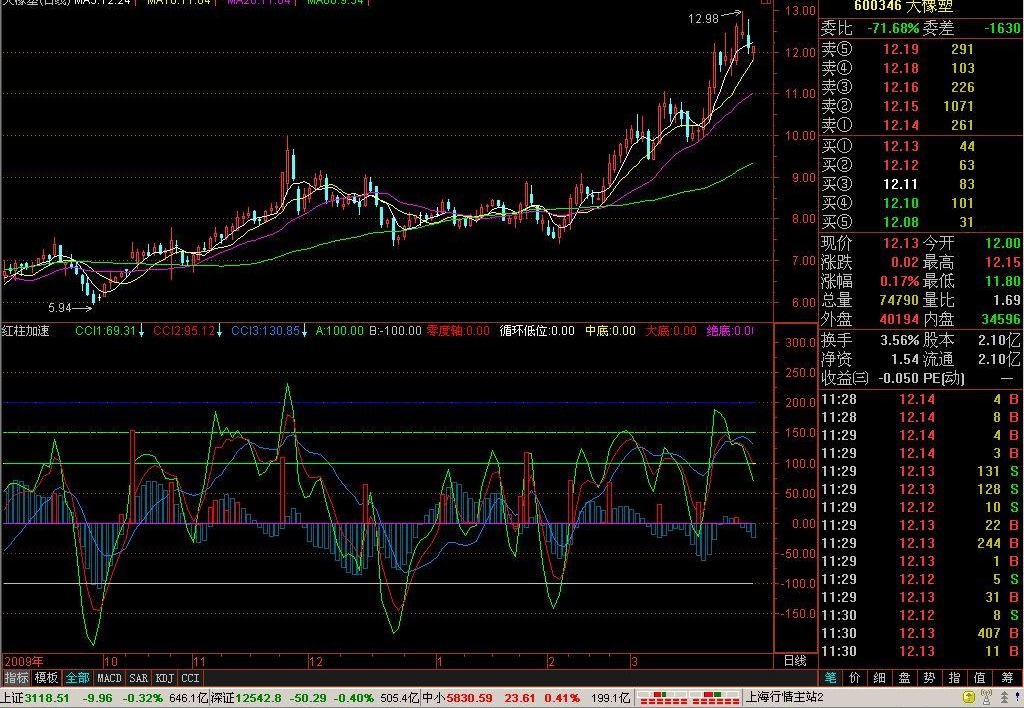Image resolution: width=1024 pixels, height=708 pixels.
Task: Select the SAR indicator tab
Action: pyautogui.click(x=138, y=678)
